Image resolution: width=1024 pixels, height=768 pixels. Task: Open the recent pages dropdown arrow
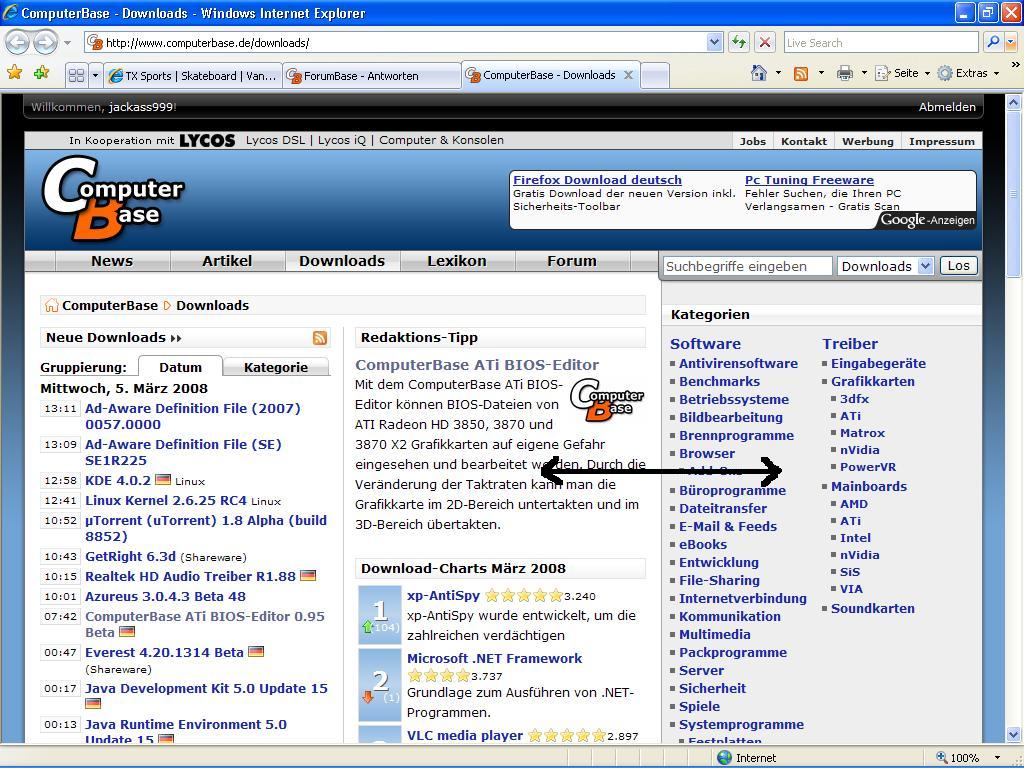67,43
